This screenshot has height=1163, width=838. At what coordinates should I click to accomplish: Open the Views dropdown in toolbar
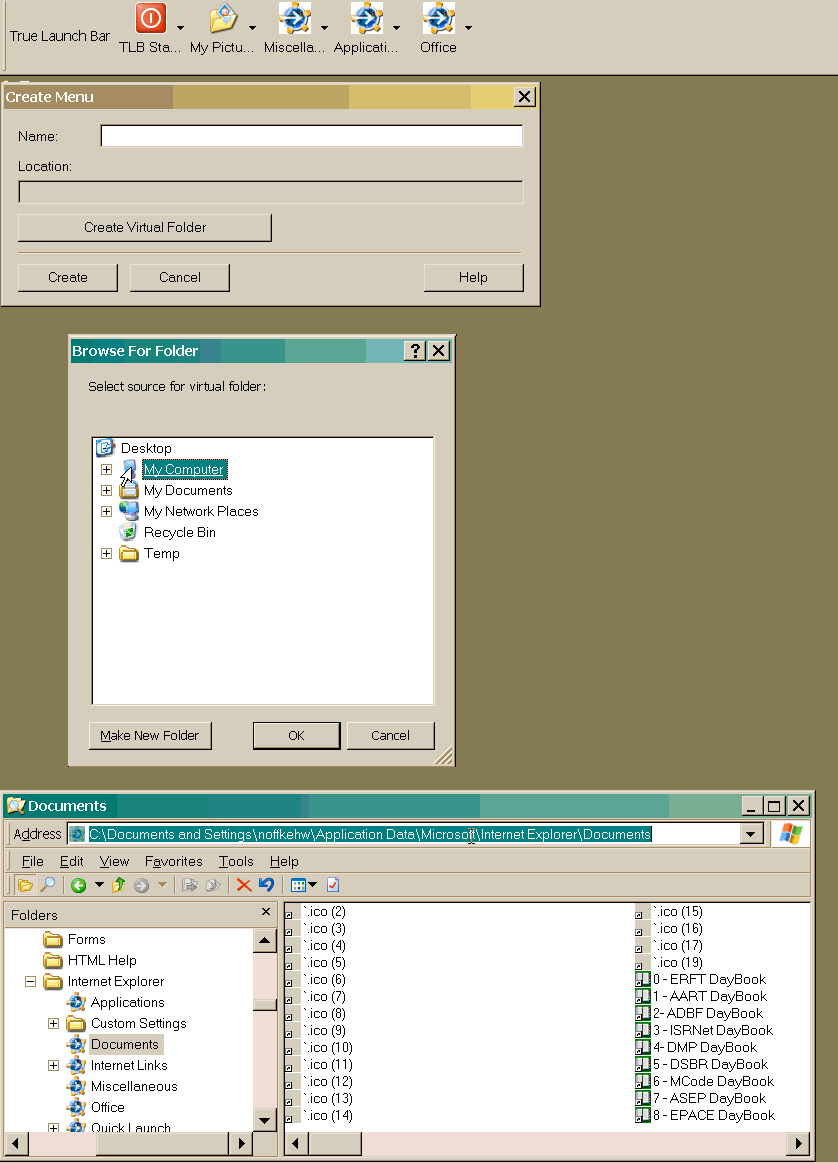[303, 885]
